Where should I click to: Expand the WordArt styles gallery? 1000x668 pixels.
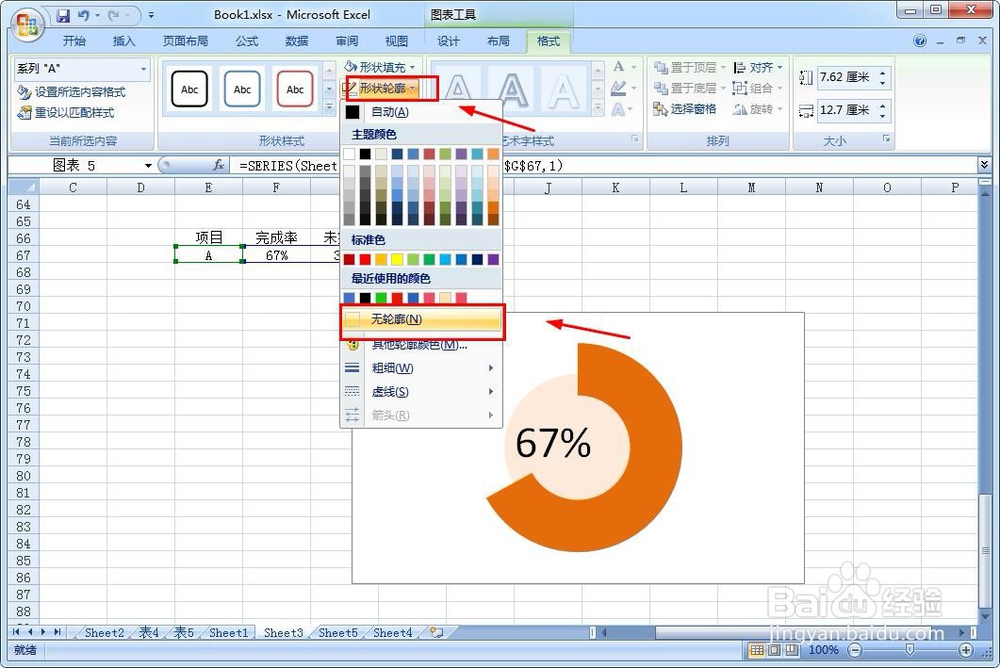click(598, 108)
